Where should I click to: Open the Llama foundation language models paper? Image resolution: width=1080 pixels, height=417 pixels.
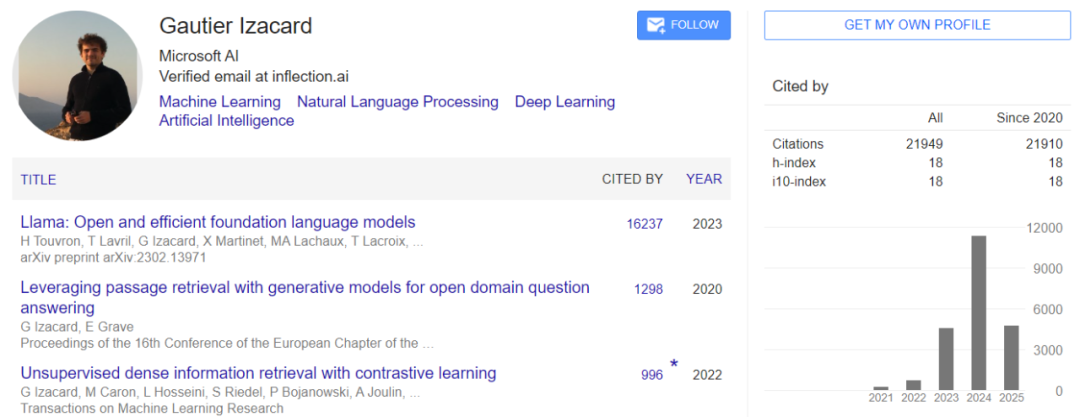tap(217, 222)
